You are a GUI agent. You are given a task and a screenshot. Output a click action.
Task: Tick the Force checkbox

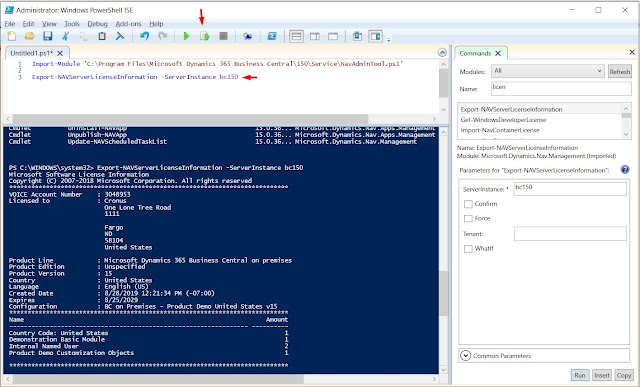[468, 218]
